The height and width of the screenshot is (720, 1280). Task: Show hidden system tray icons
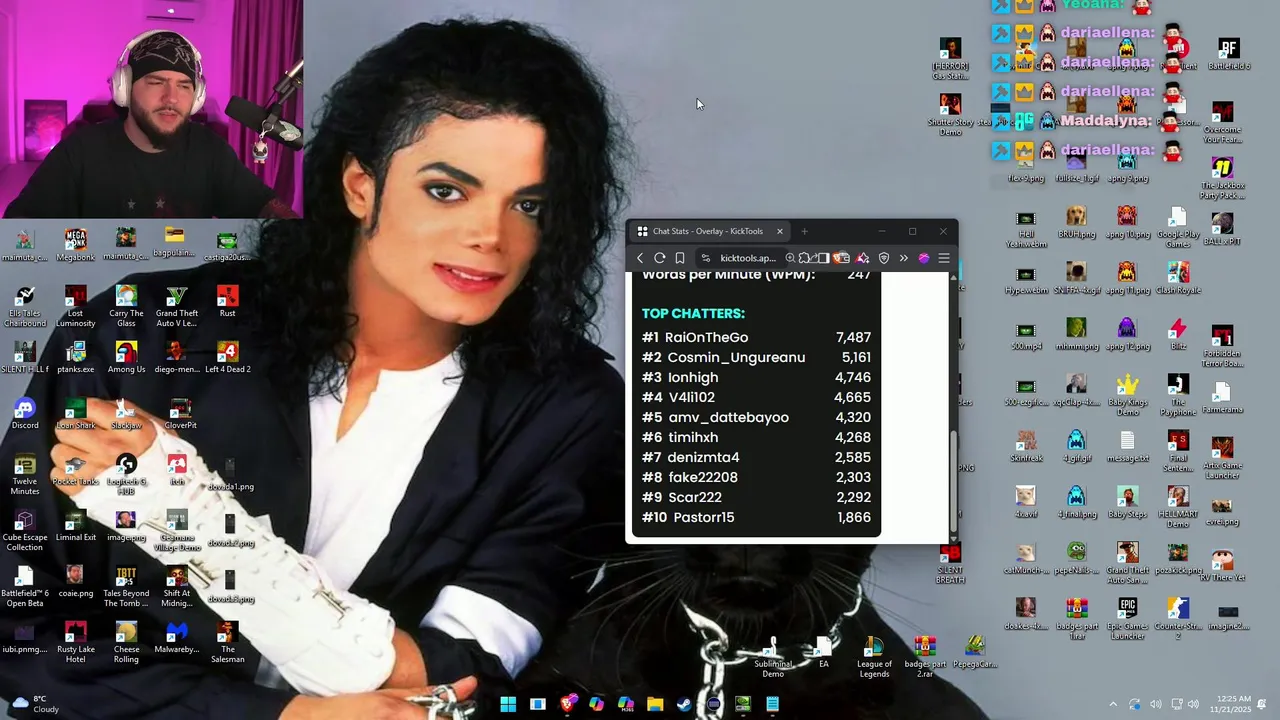1113,704
